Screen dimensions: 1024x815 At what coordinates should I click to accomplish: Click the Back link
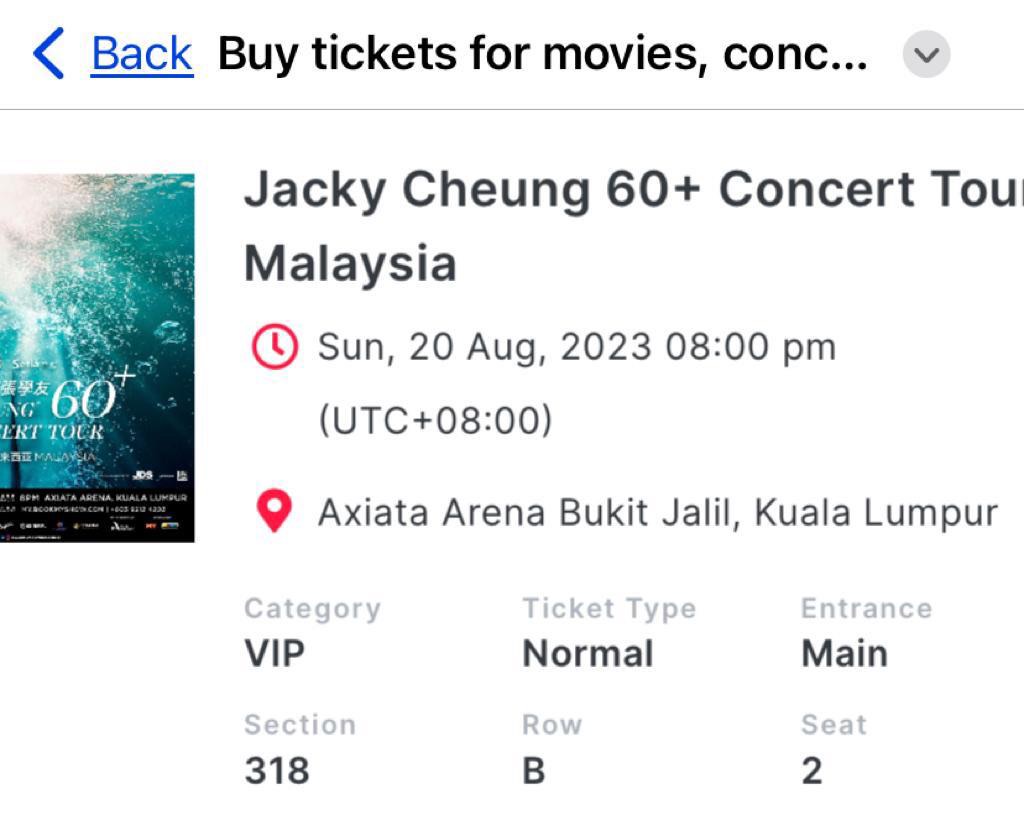[x=139, y=53]
